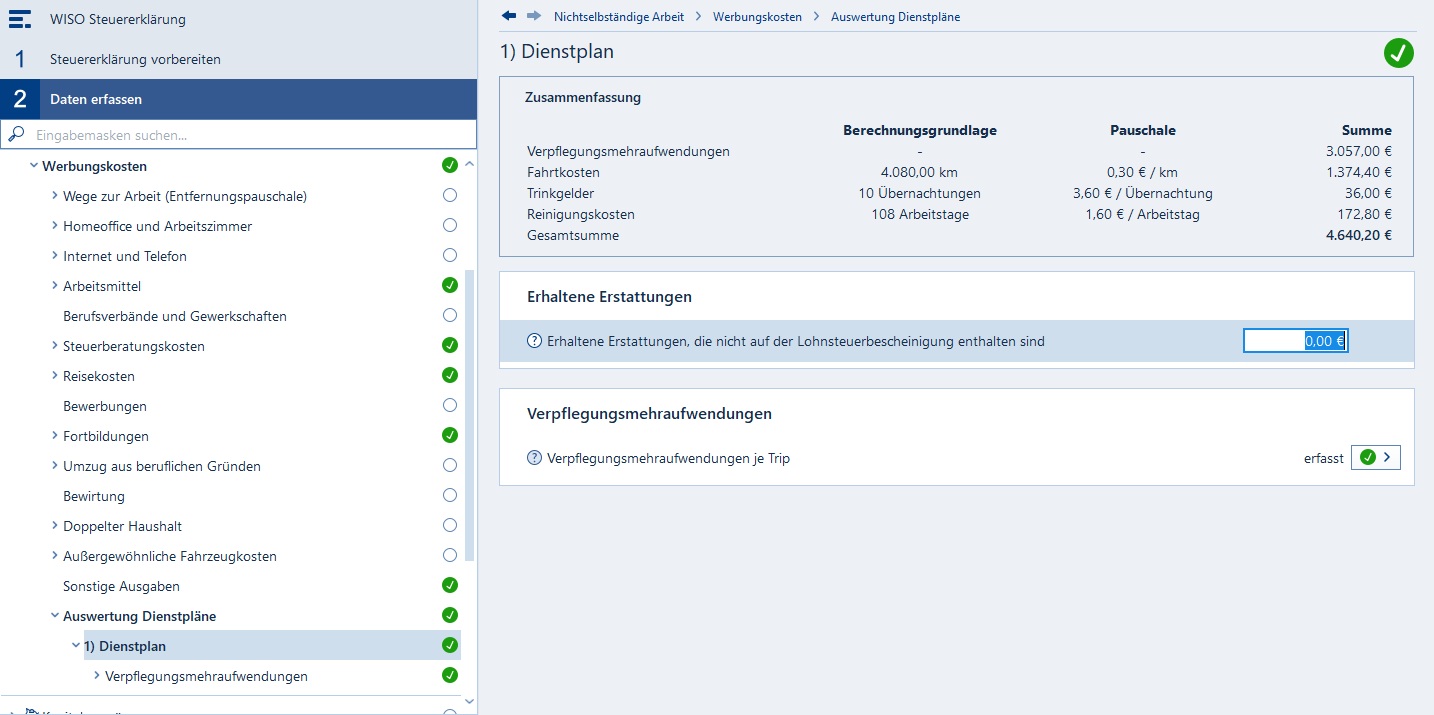Image resolution: width=1434 pixels, height=715 pixels.
Task: Select Bewerbungen in the tree
Action: 105,406
